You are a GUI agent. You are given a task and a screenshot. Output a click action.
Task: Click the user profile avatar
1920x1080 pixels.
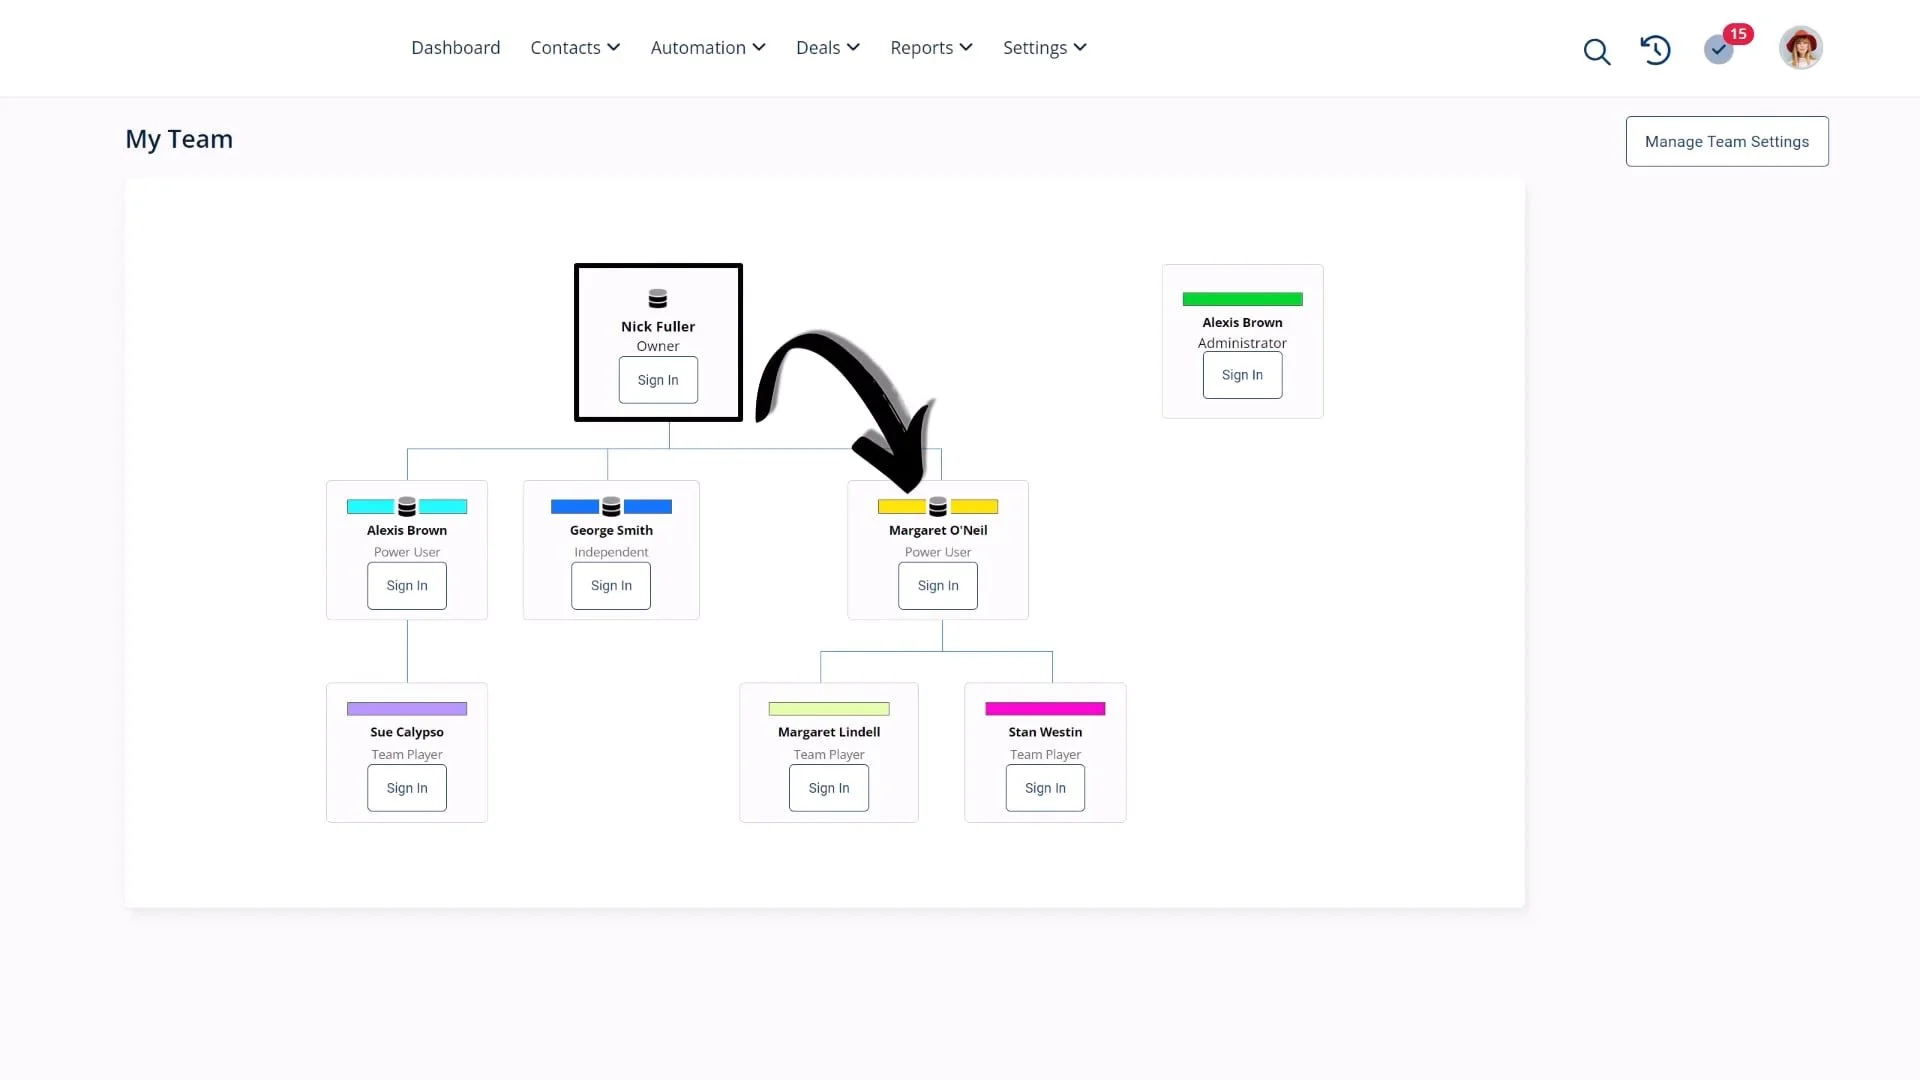pos(1800,48)
